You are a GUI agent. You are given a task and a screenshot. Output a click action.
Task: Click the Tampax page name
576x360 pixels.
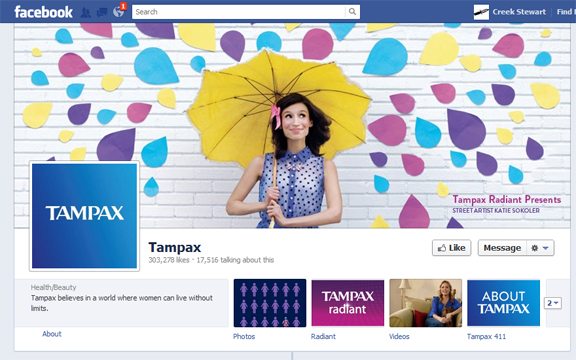(x=175, y=247)
